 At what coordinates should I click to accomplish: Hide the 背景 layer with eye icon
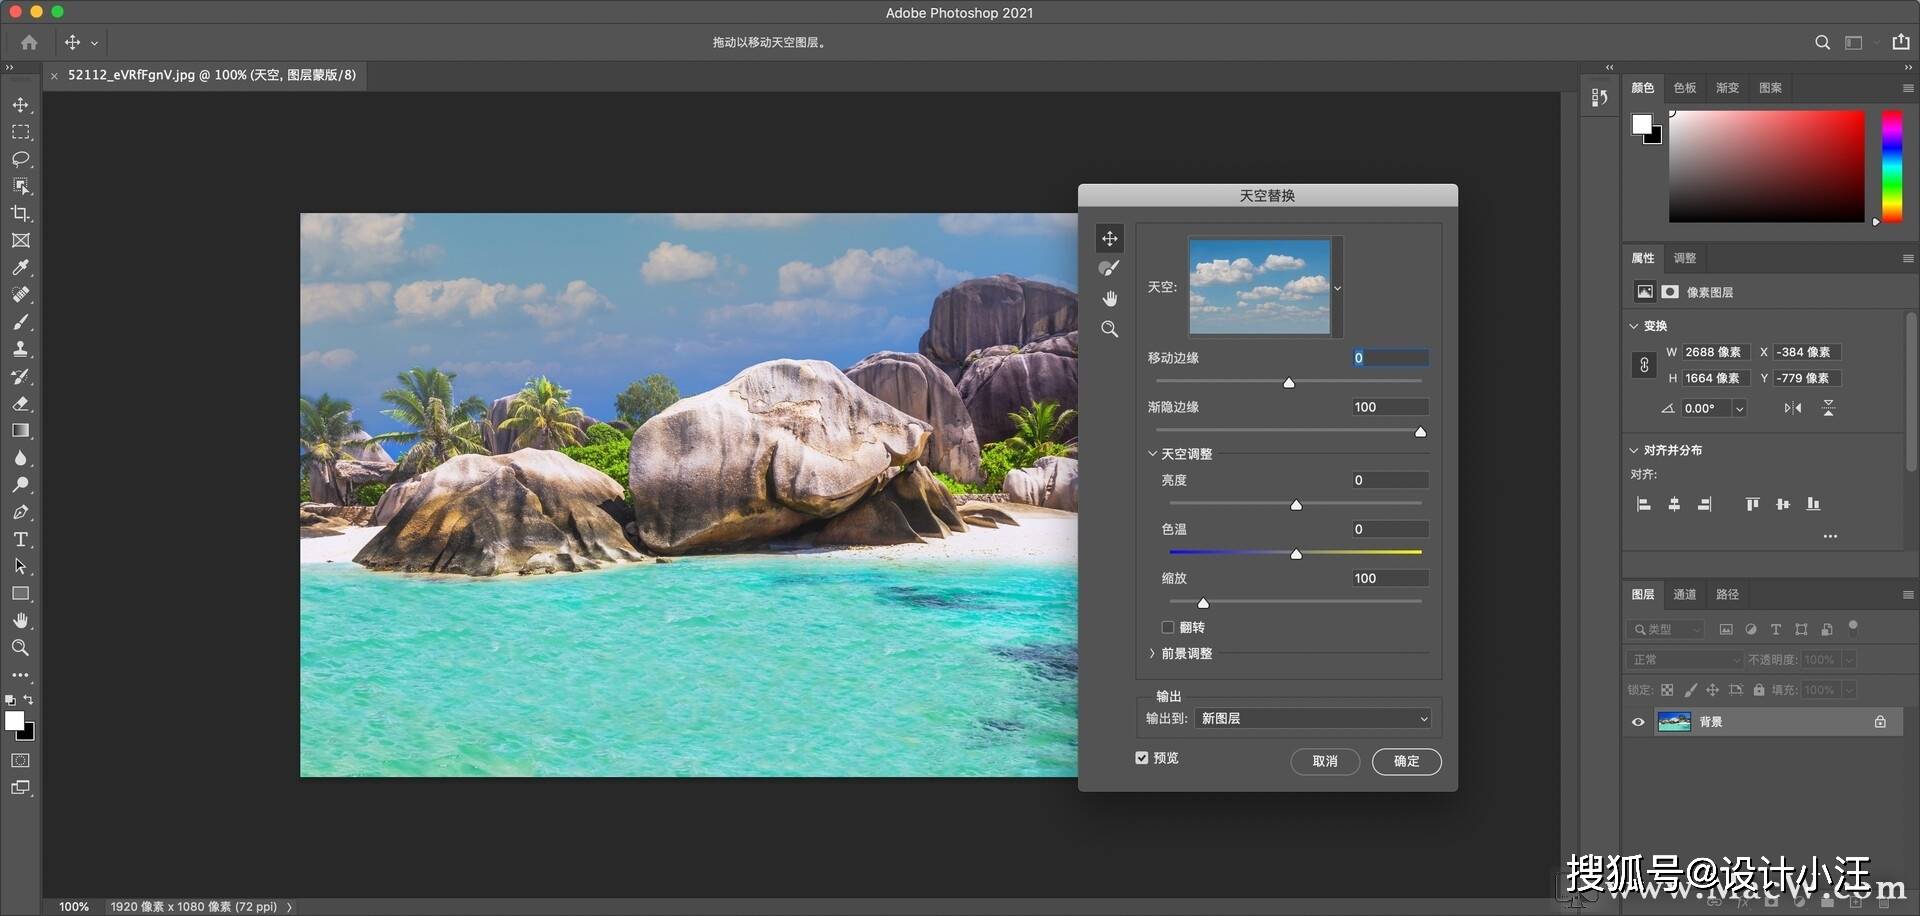1638,722
